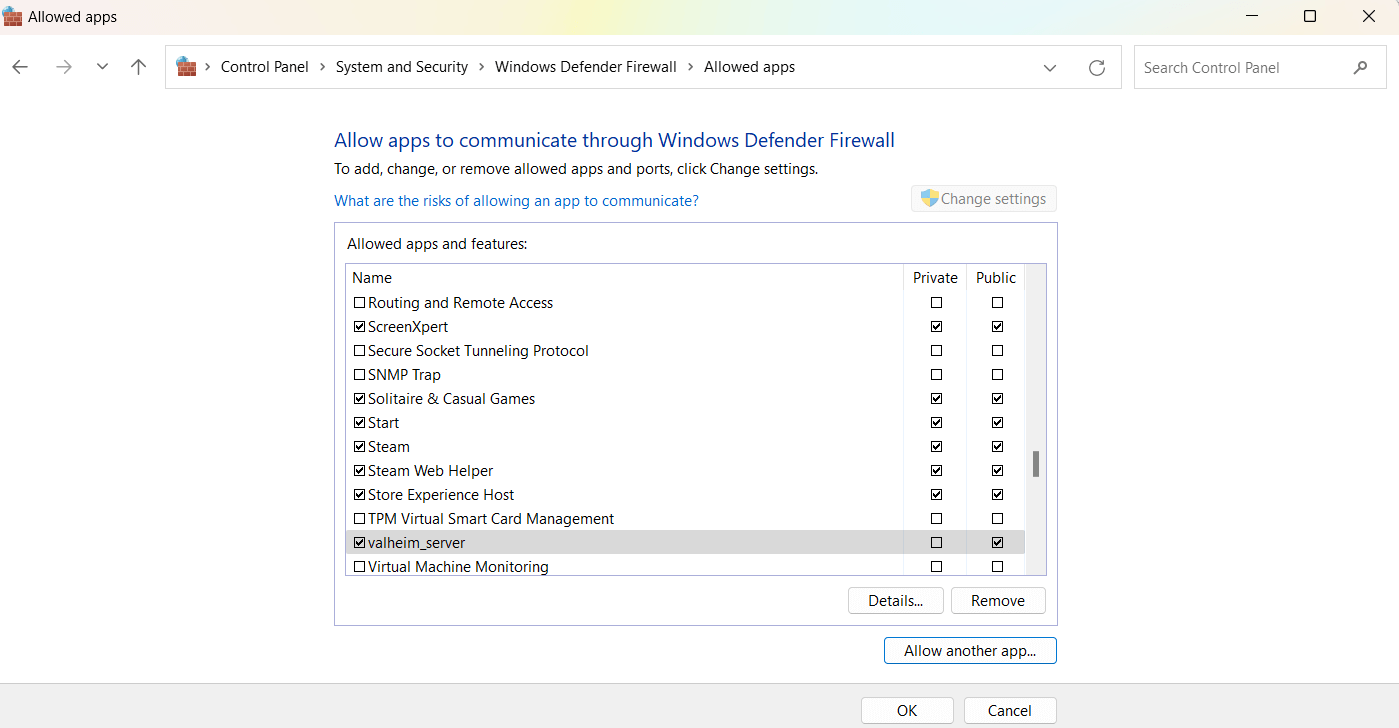Uncheck the Public checkbox for Steam

997,447
